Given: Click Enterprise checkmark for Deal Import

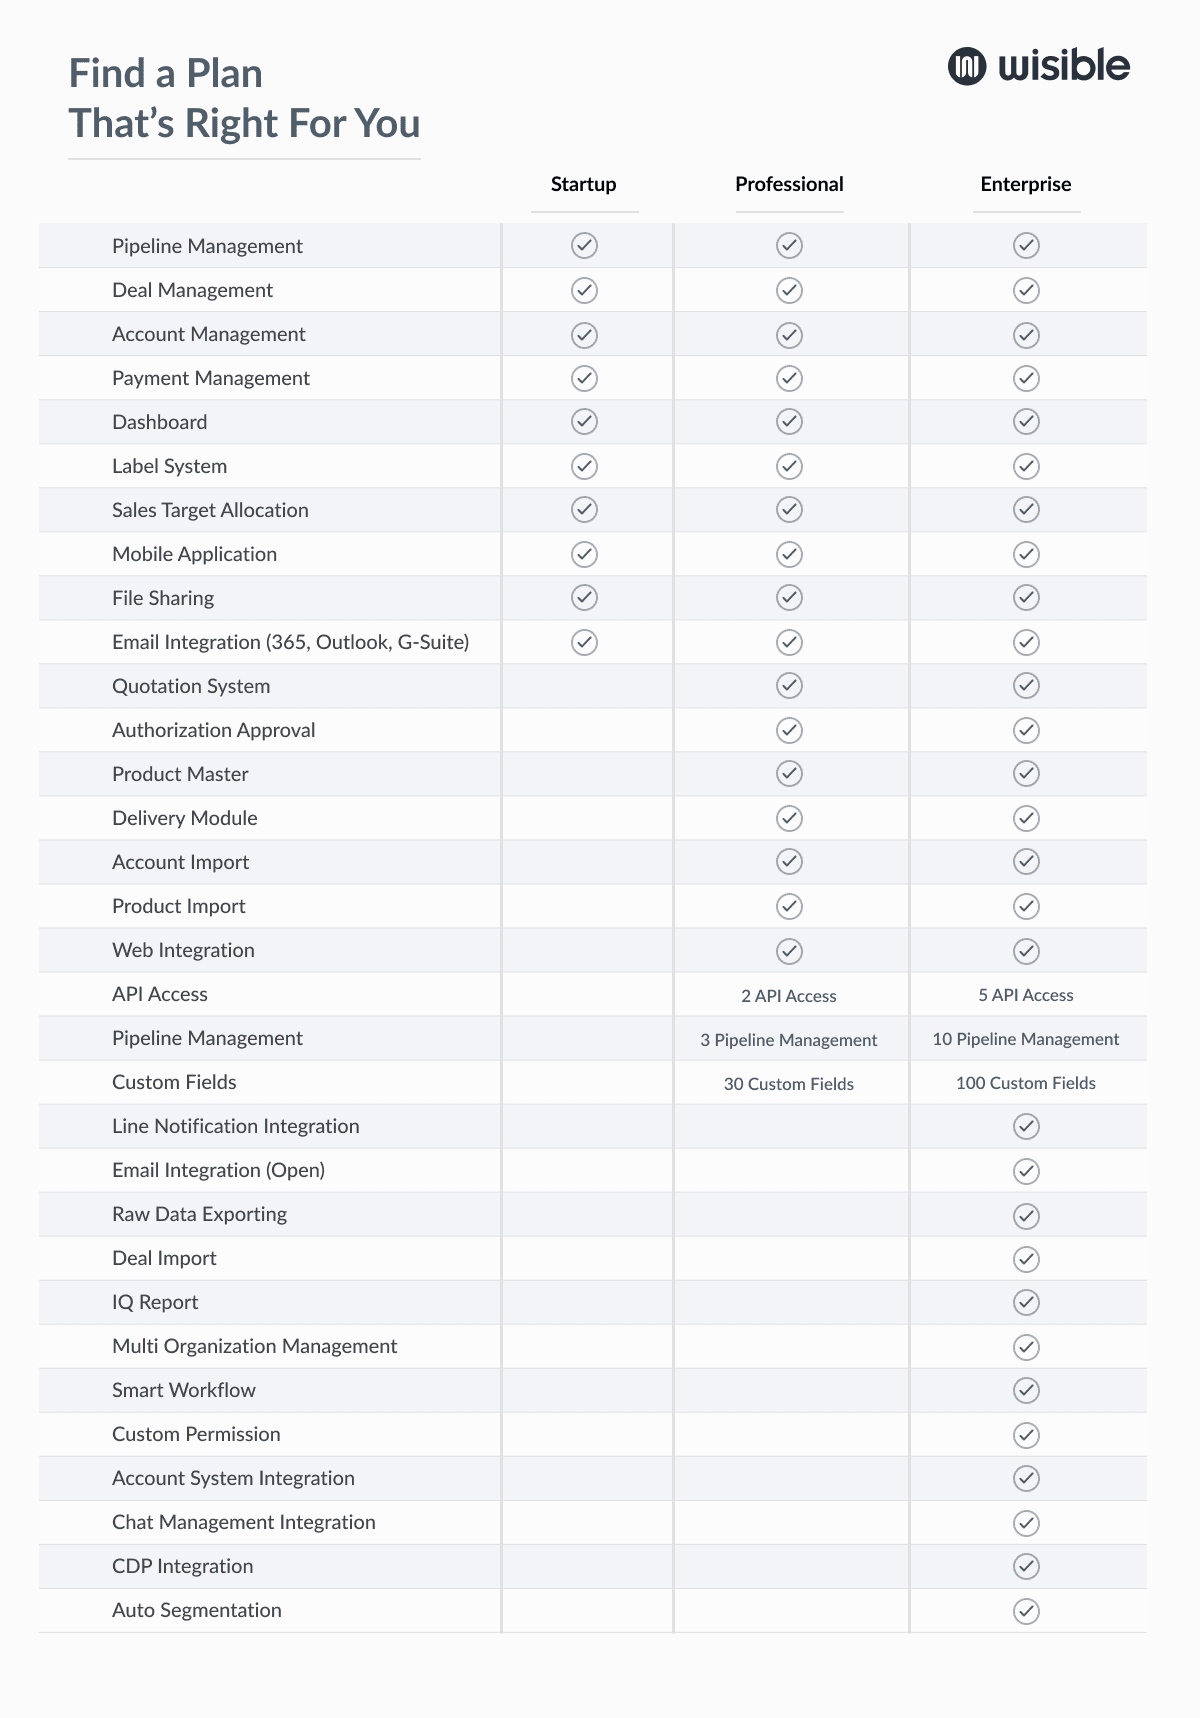Looking at the screenshot, I should point(1026,1258).
